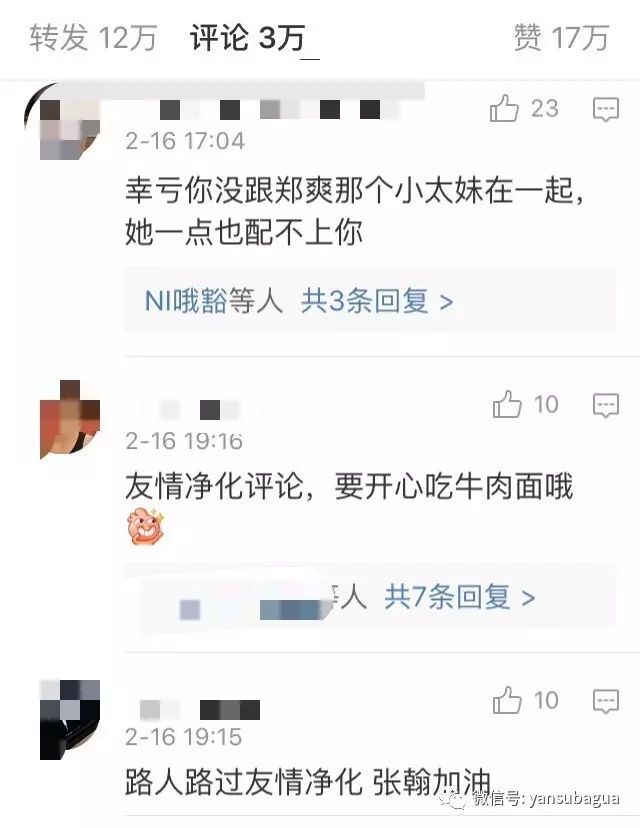Viewport: 640px width, 828px height.
Task: Tap the comment 路人路过友情净化
Action: 308,782
